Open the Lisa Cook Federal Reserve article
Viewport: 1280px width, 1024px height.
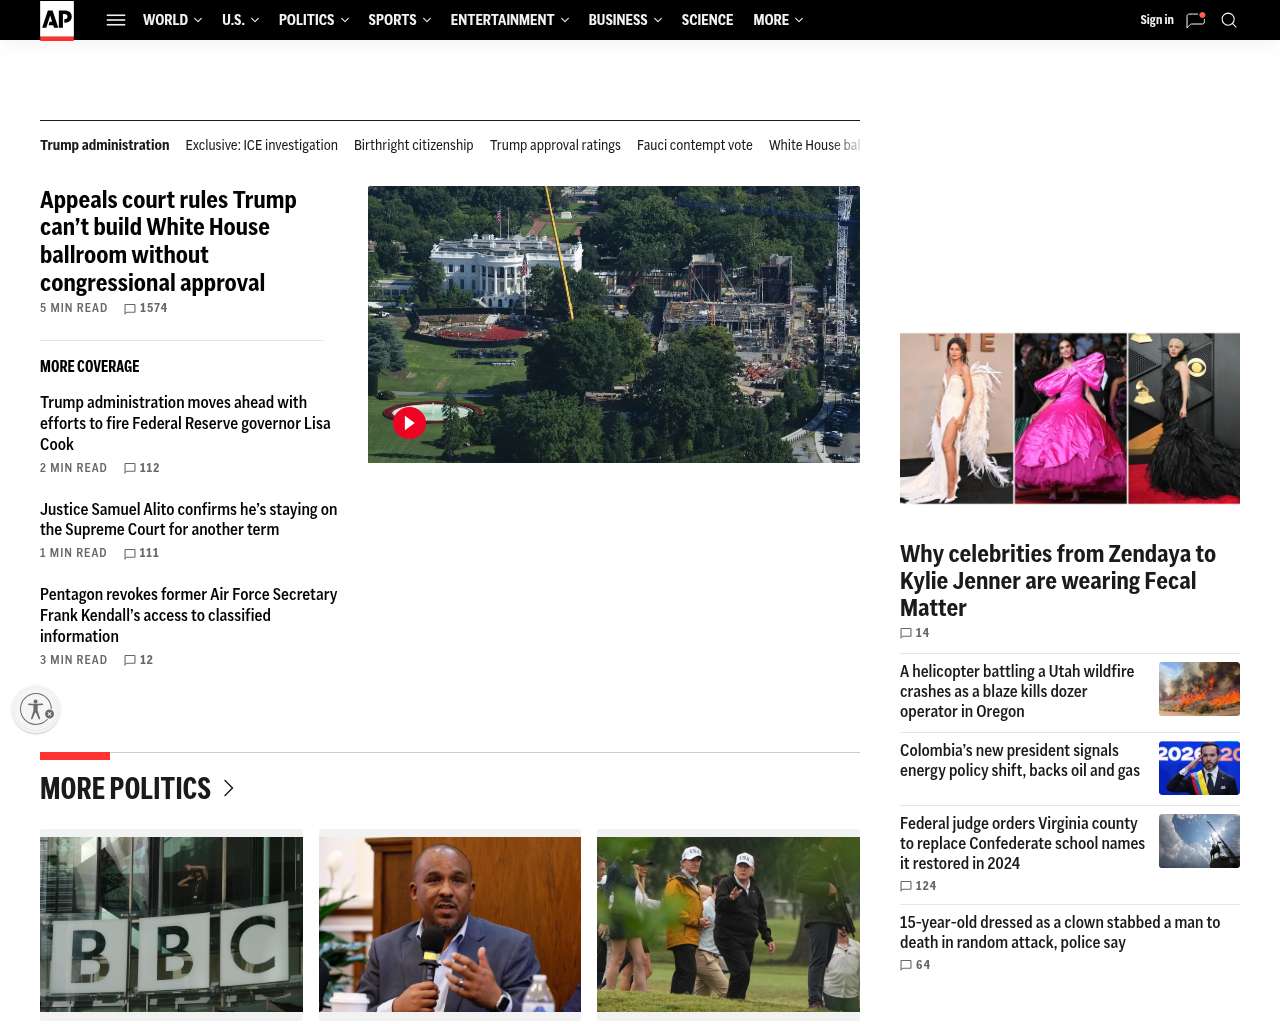185,423
